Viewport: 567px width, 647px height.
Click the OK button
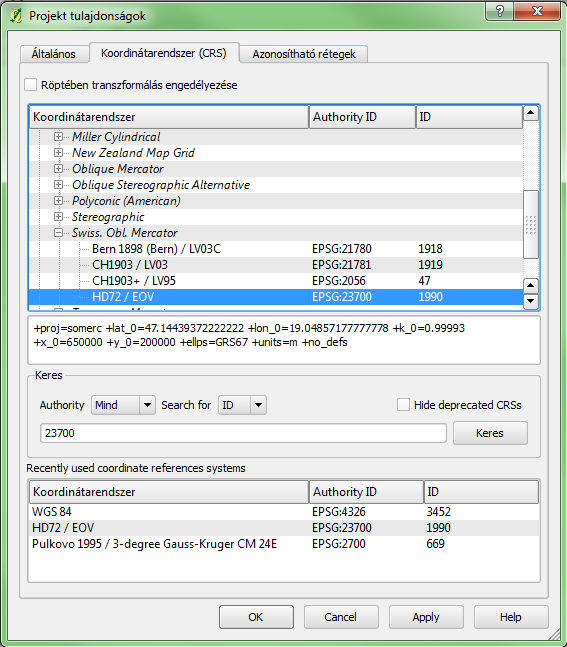pos(256,617)
